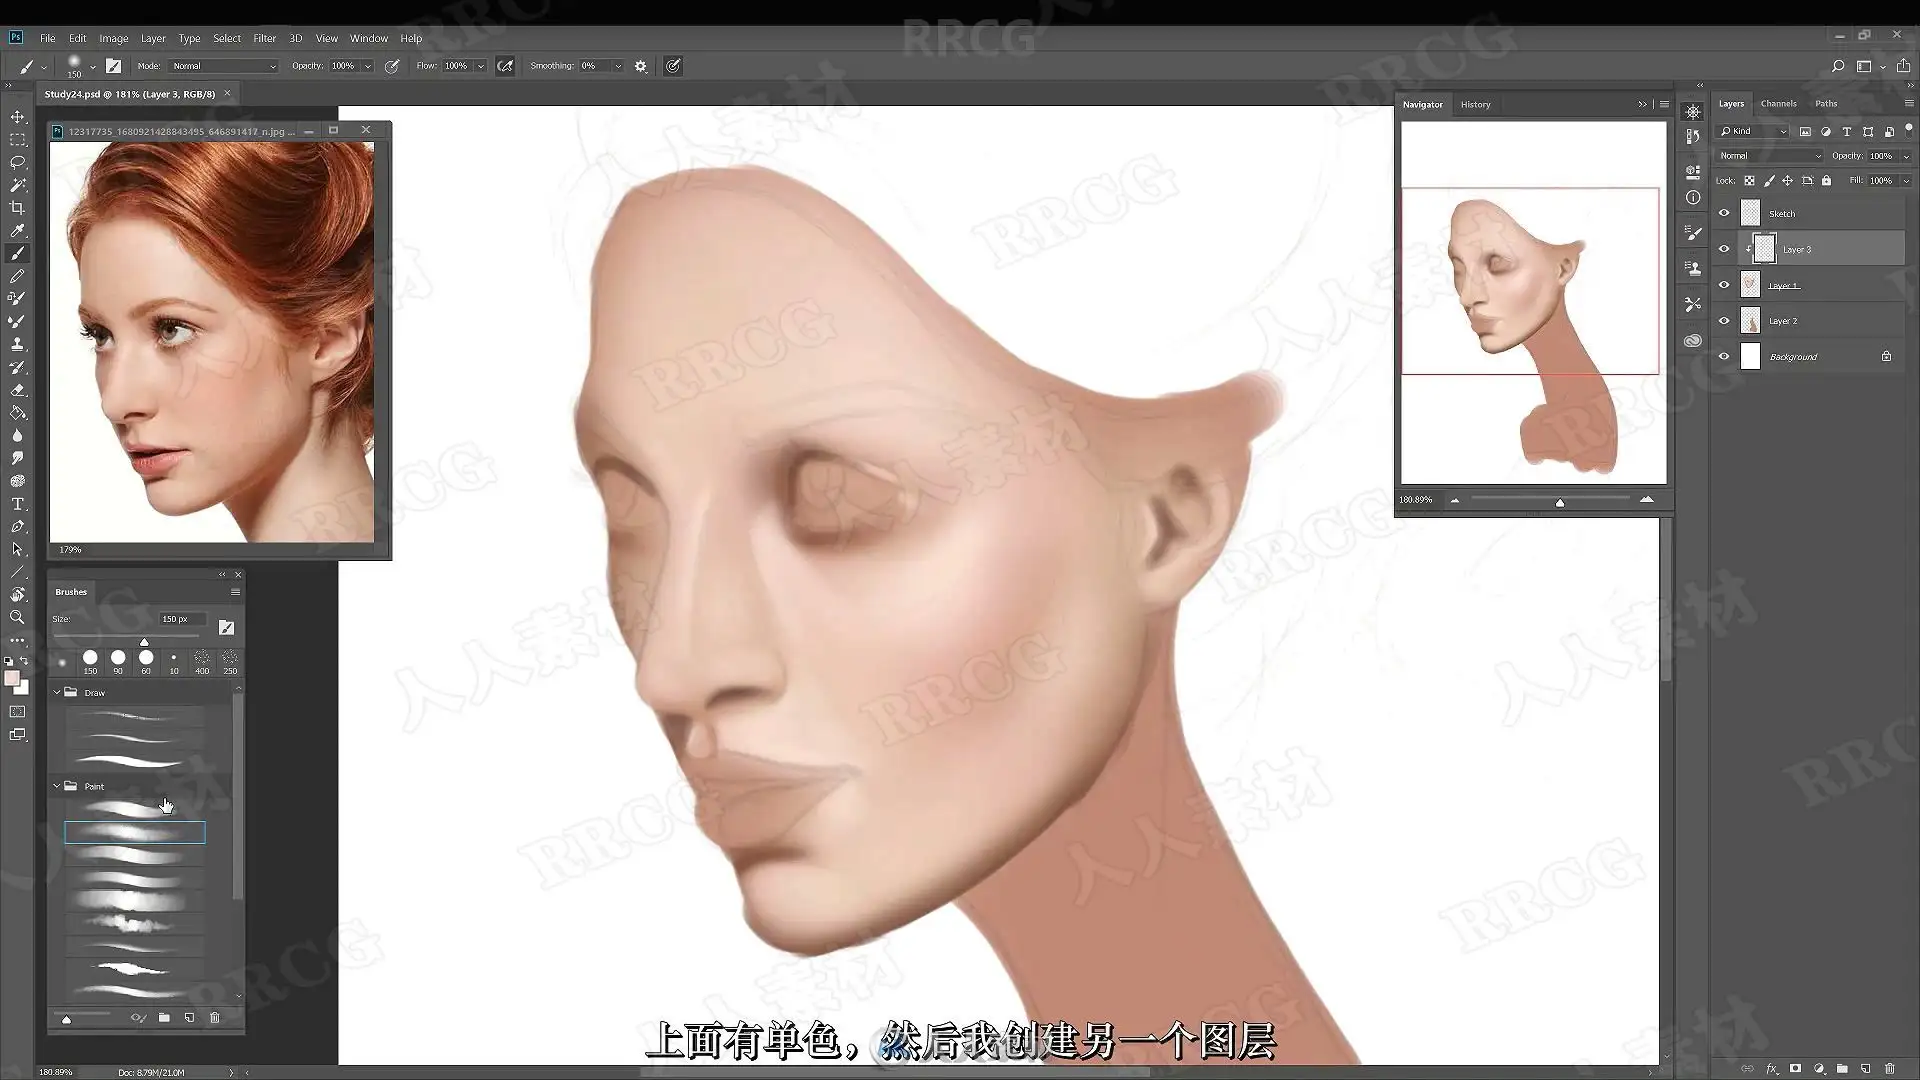
Task: Open the Filter menu
Action: [264, 38]
